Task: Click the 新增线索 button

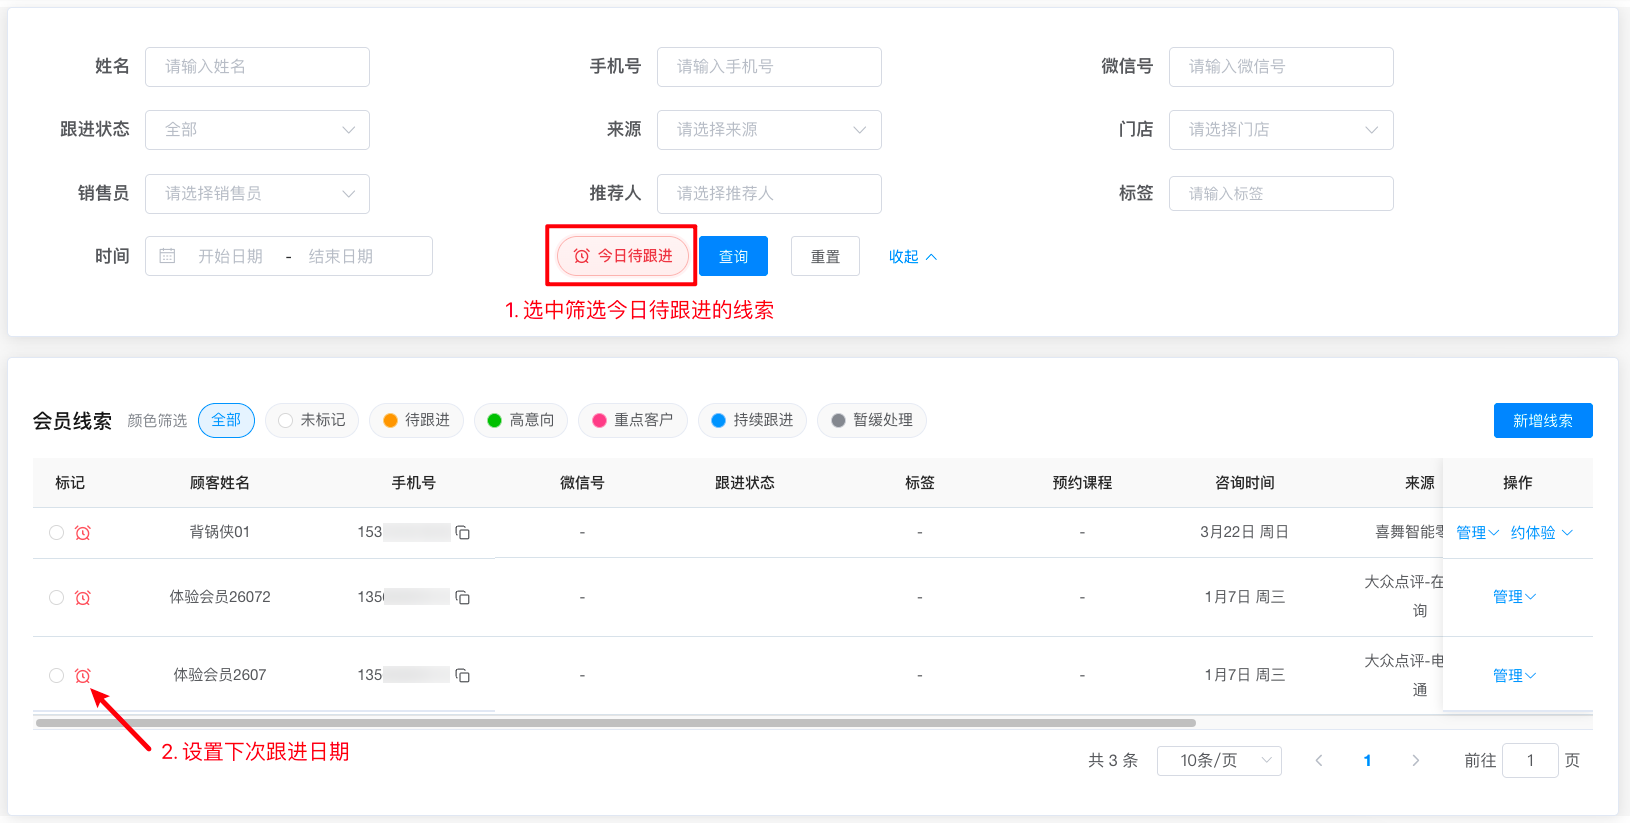Action: point(1542,421)
